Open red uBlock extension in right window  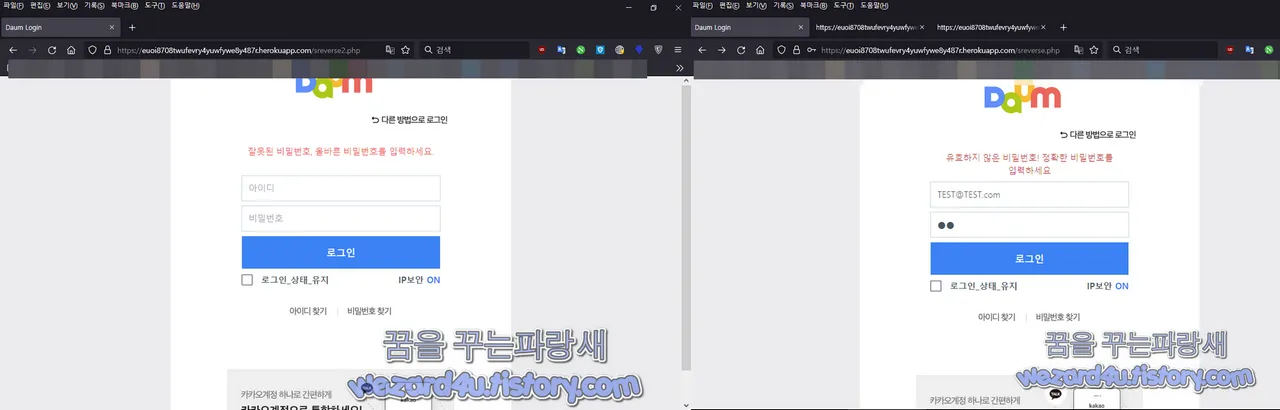pos(1229,49)
